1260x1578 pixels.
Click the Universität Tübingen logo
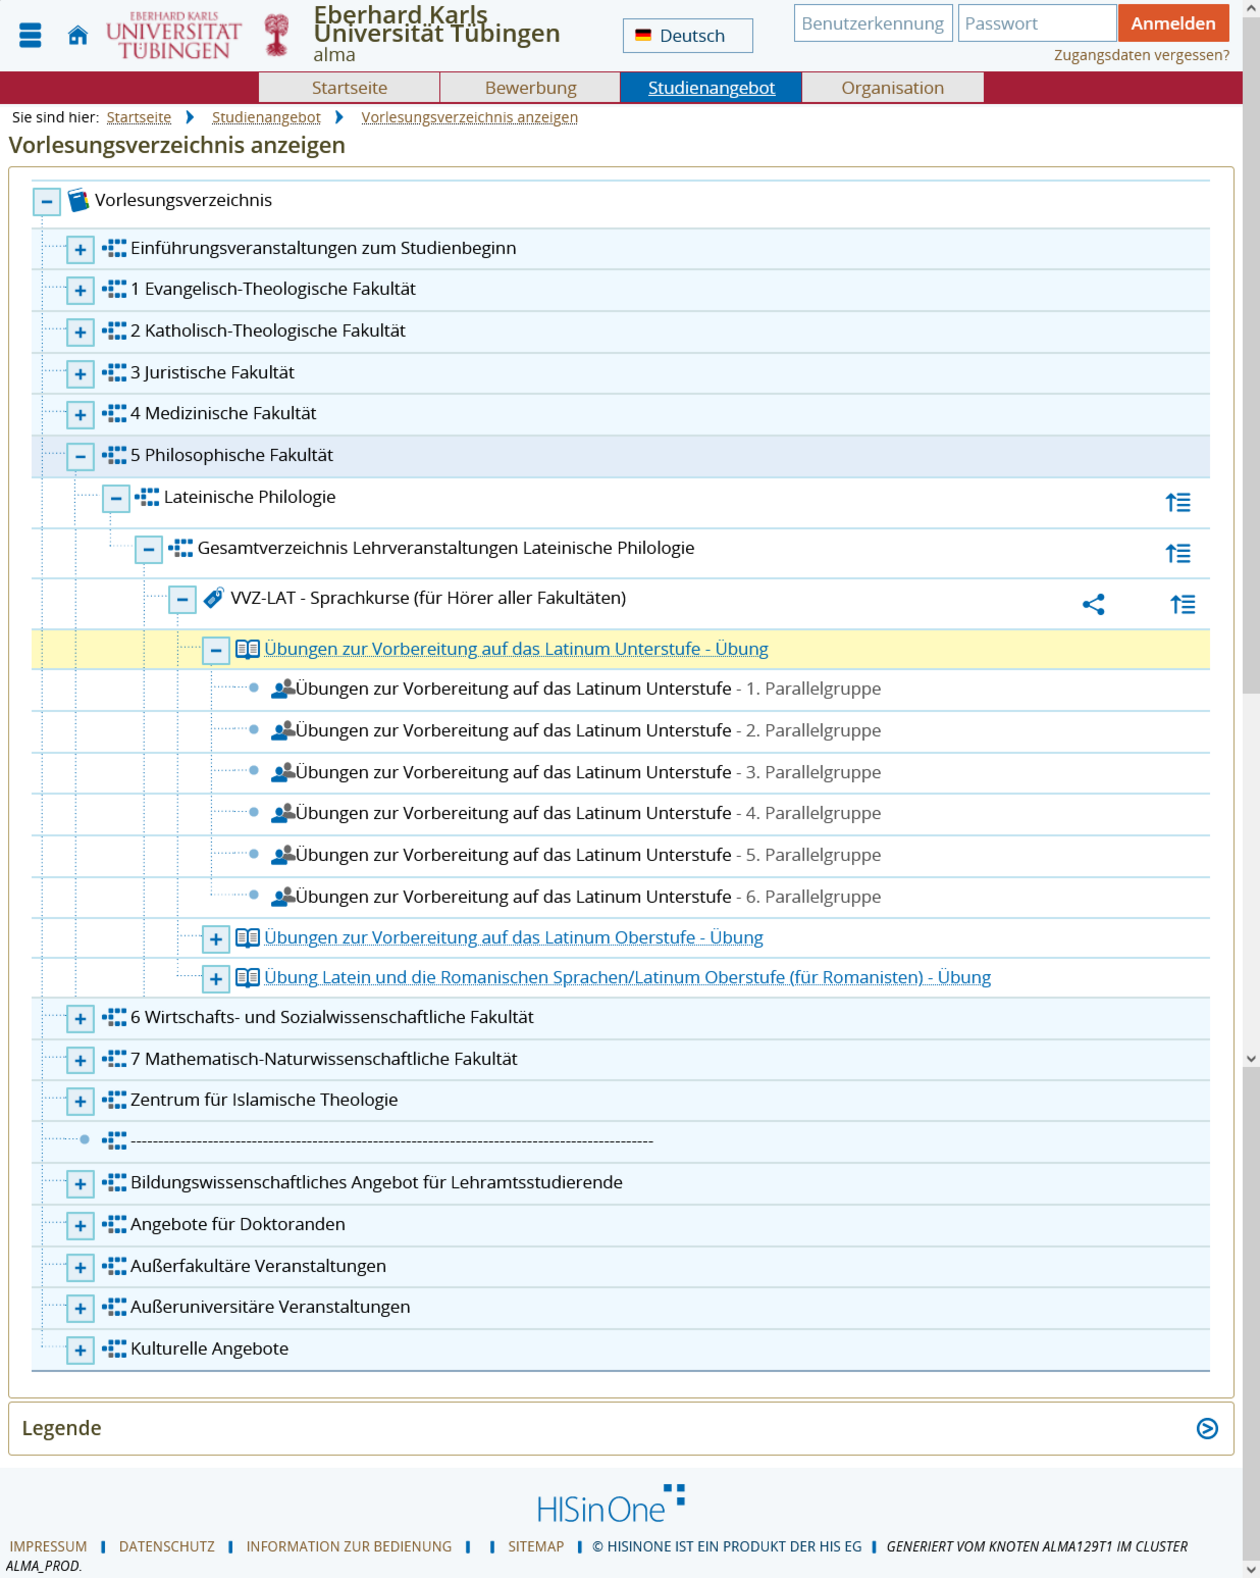point(174,35)
